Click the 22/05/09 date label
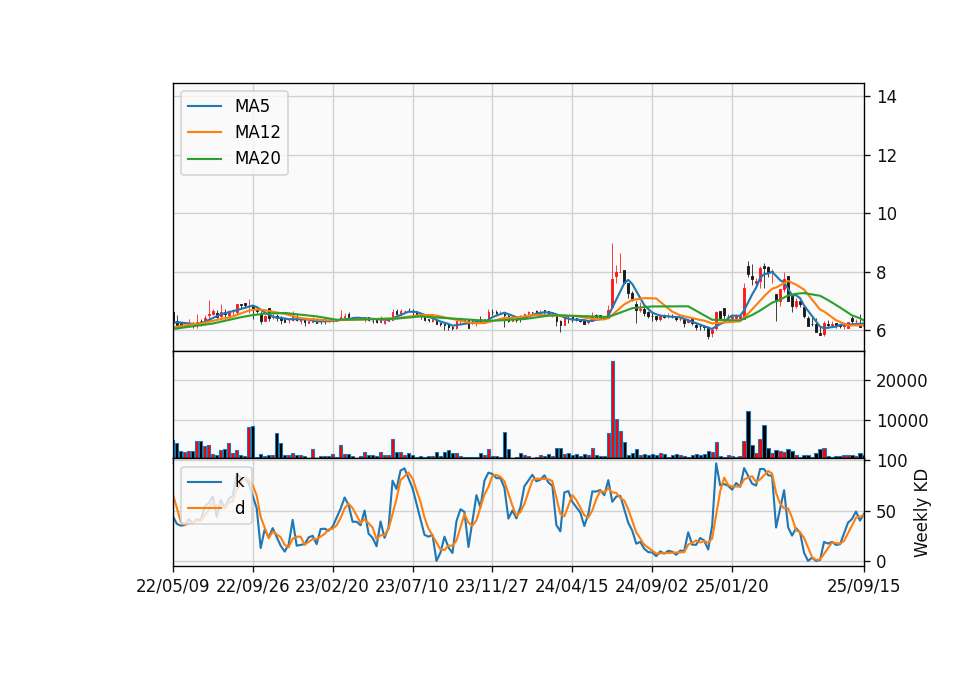Screen dimensions: 960x690 (173, 586)
